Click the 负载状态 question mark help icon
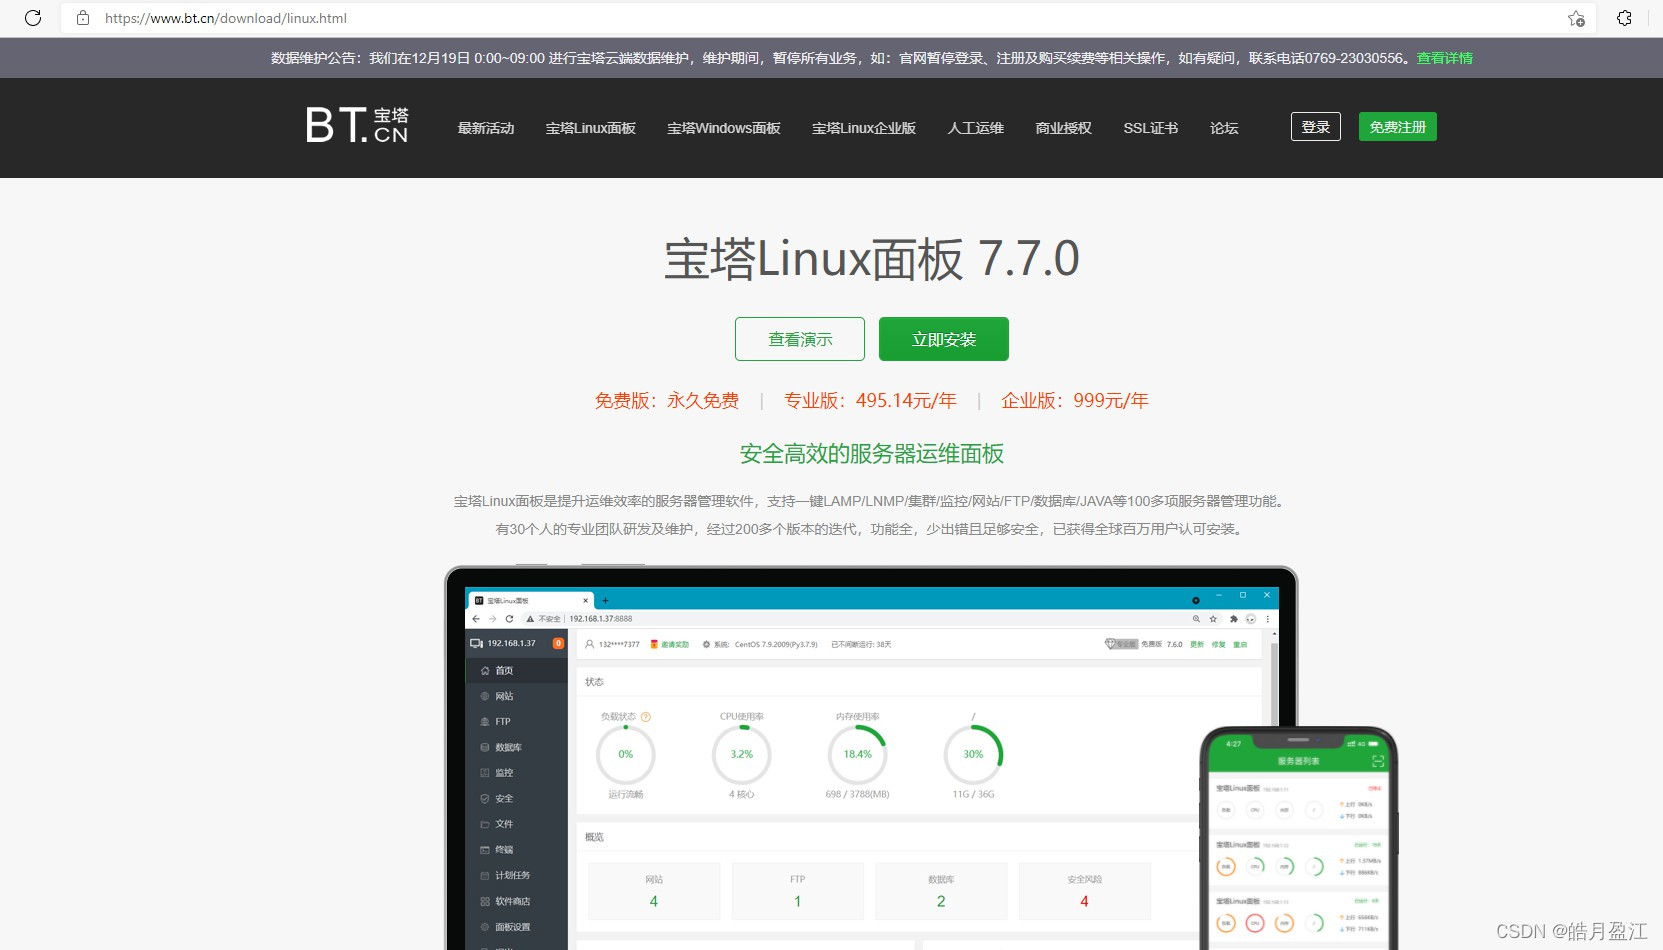Screen dimensions: 1663x950 pos(646,717)
